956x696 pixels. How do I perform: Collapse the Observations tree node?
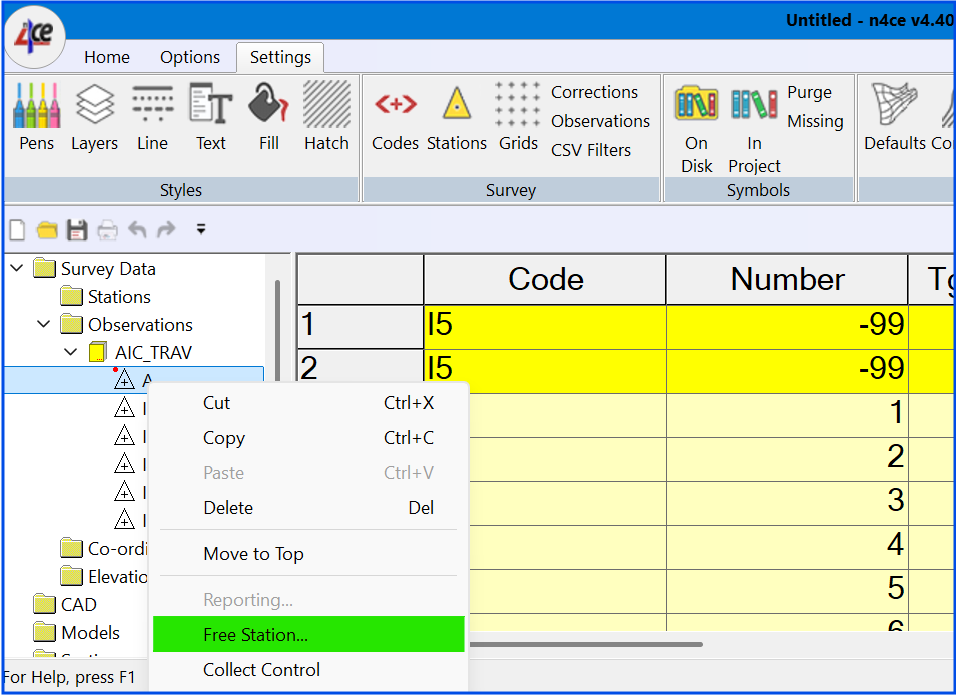44,324
